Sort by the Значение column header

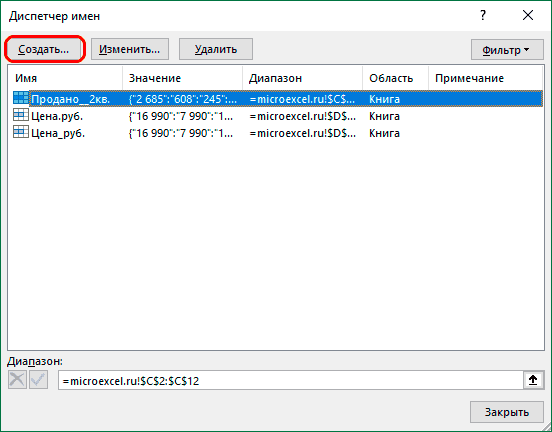[x=183, y=78]
